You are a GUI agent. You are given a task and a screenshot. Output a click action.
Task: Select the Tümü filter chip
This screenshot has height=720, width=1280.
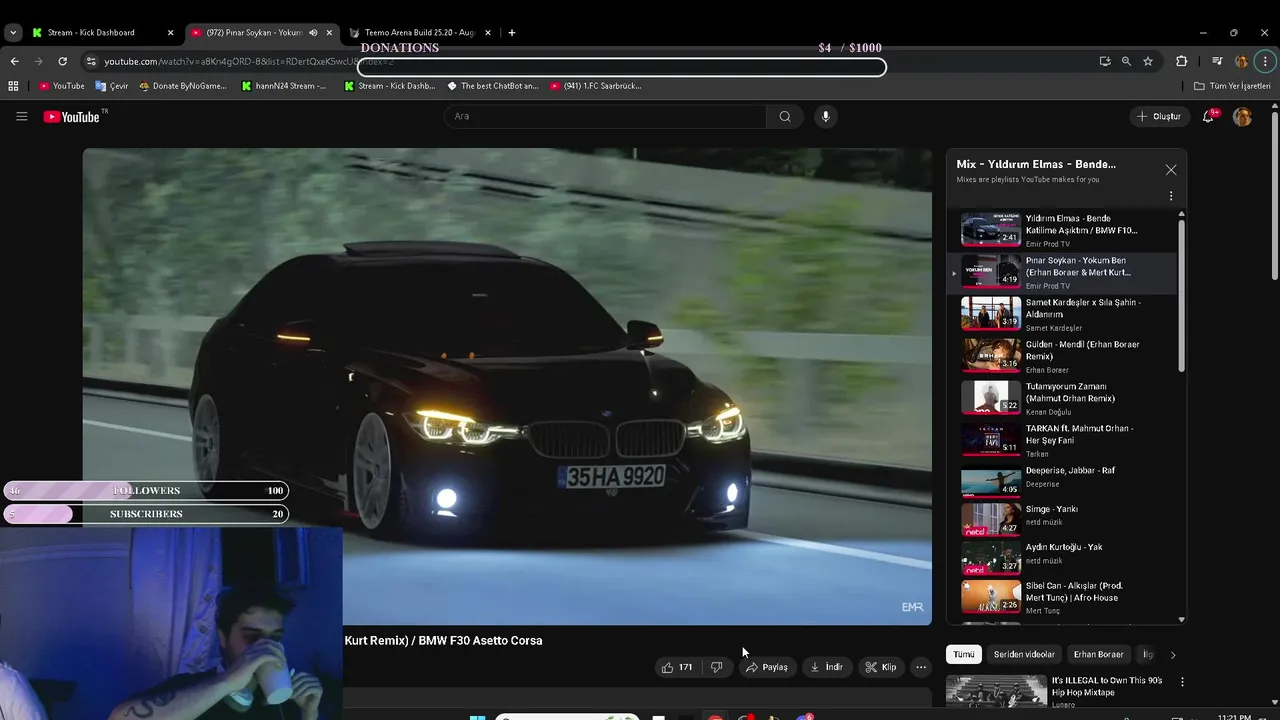click(x=963, y=654)
